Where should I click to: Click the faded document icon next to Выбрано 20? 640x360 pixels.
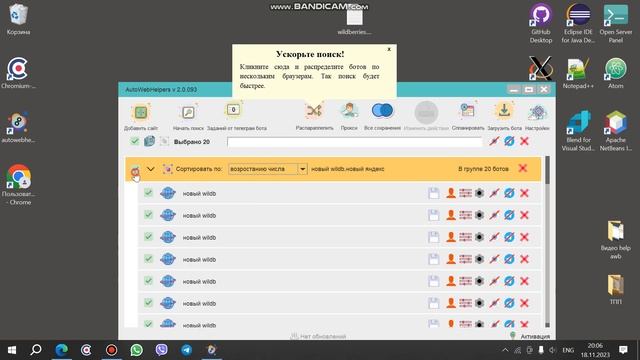click(x=164, y=141)
